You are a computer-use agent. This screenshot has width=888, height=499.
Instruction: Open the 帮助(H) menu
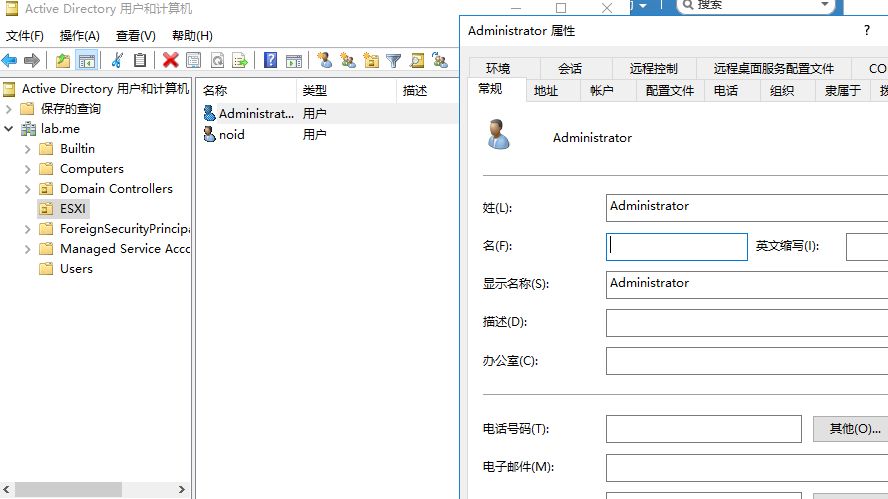[x=193, y=36]
